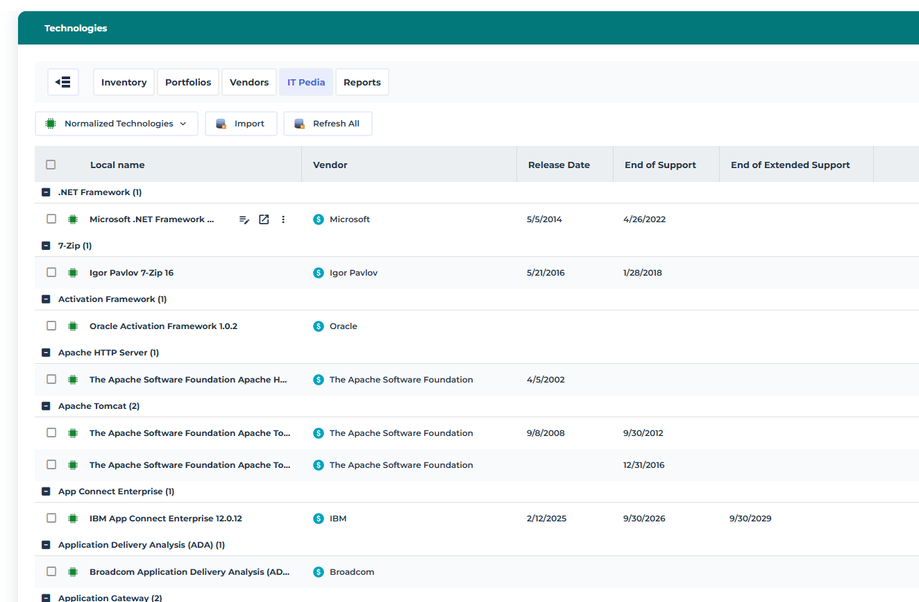Click the vendor icon next to Oracle
919x602 pixels.
[x=318, y=326]
